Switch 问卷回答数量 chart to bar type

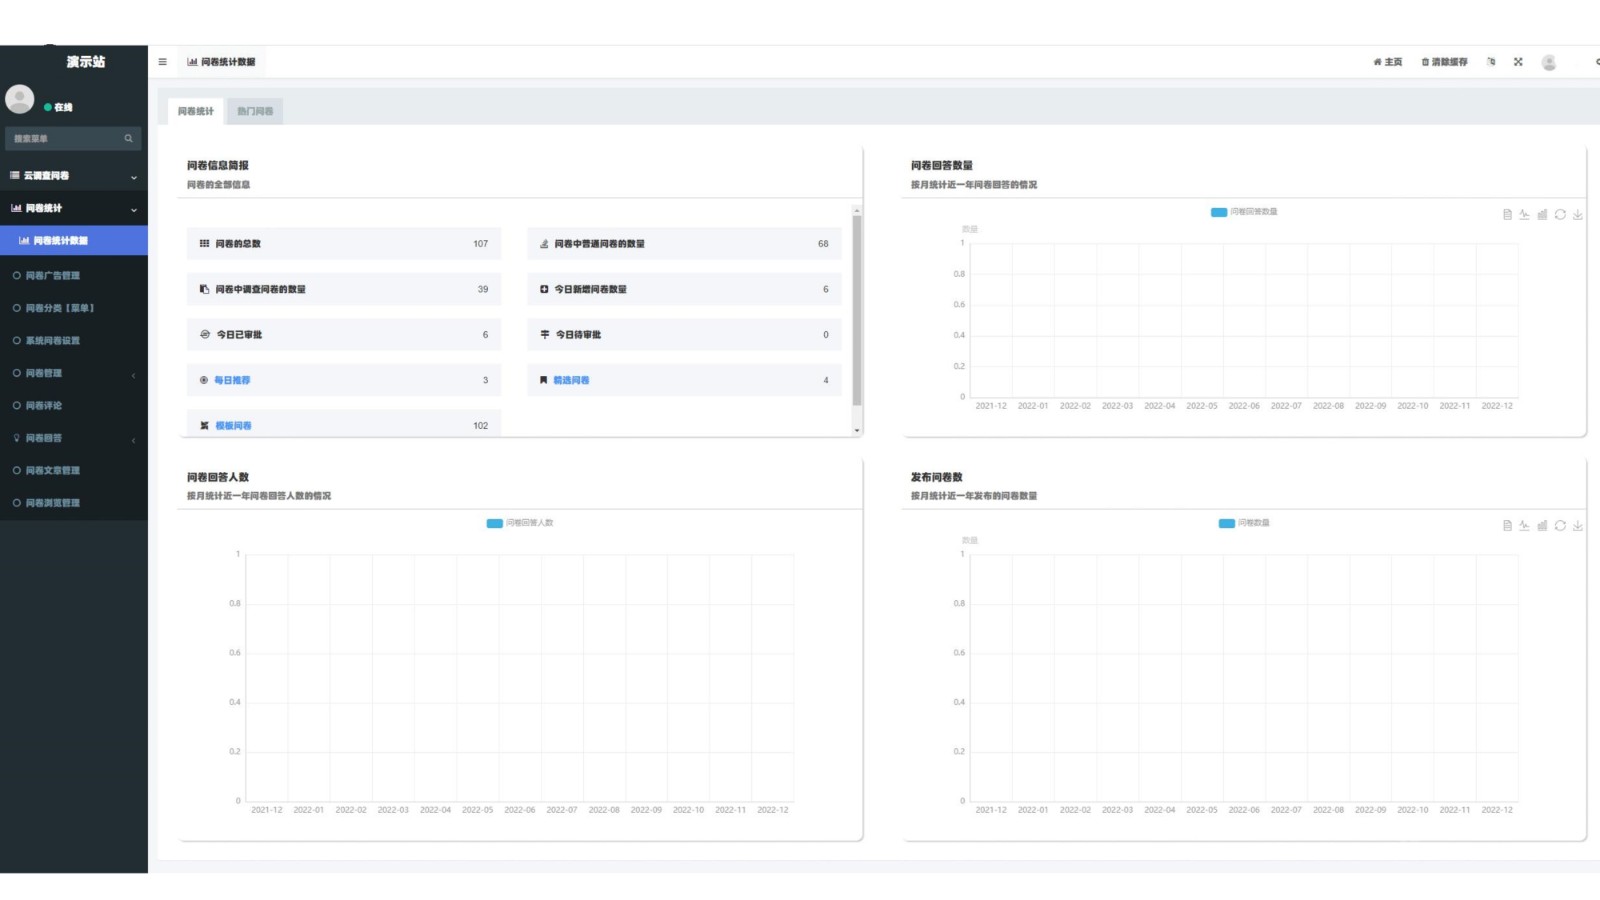1542,215
